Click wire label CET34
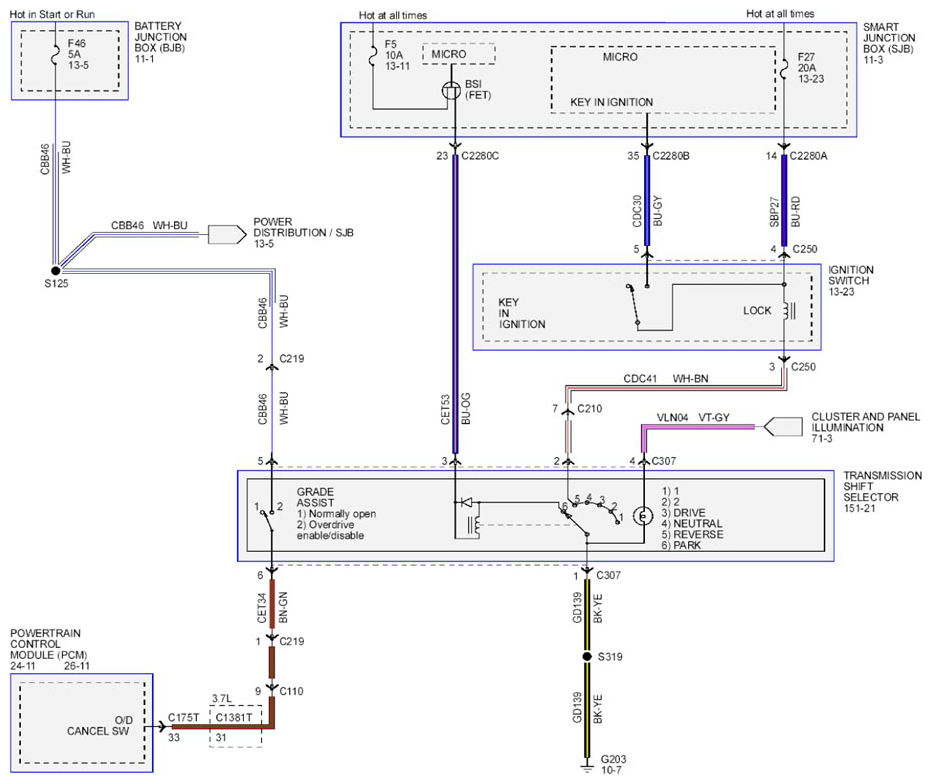The height and width of the screenshot is (784, 931). point(262,608)
